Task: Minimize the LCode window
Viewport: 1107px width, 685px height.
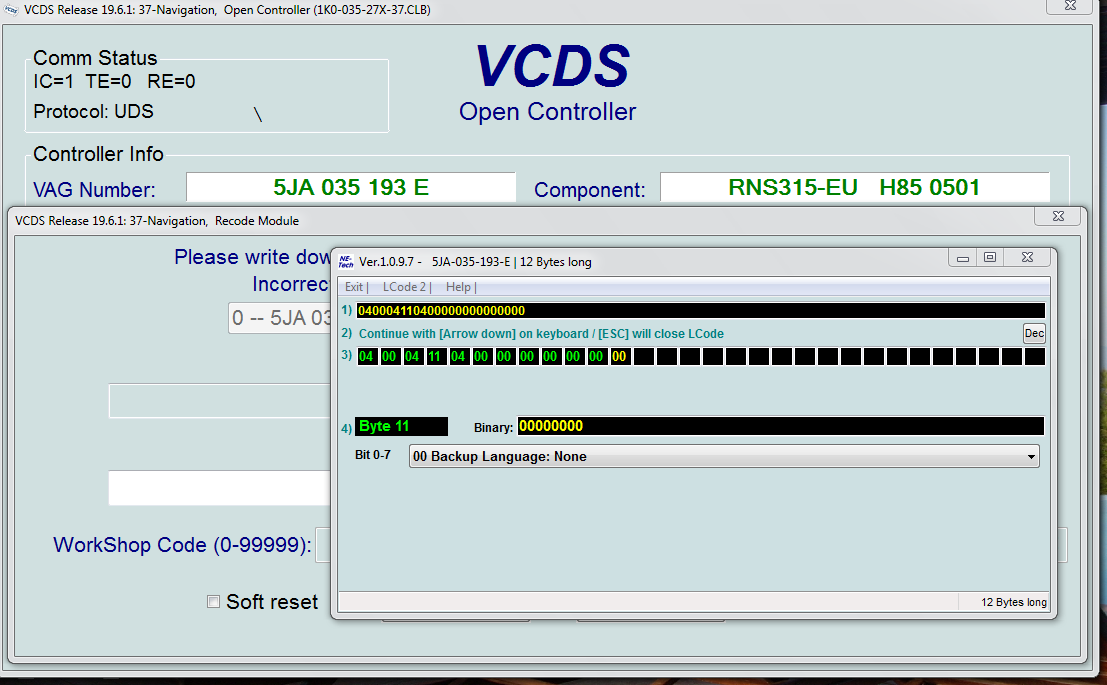Action: point(962,258)
